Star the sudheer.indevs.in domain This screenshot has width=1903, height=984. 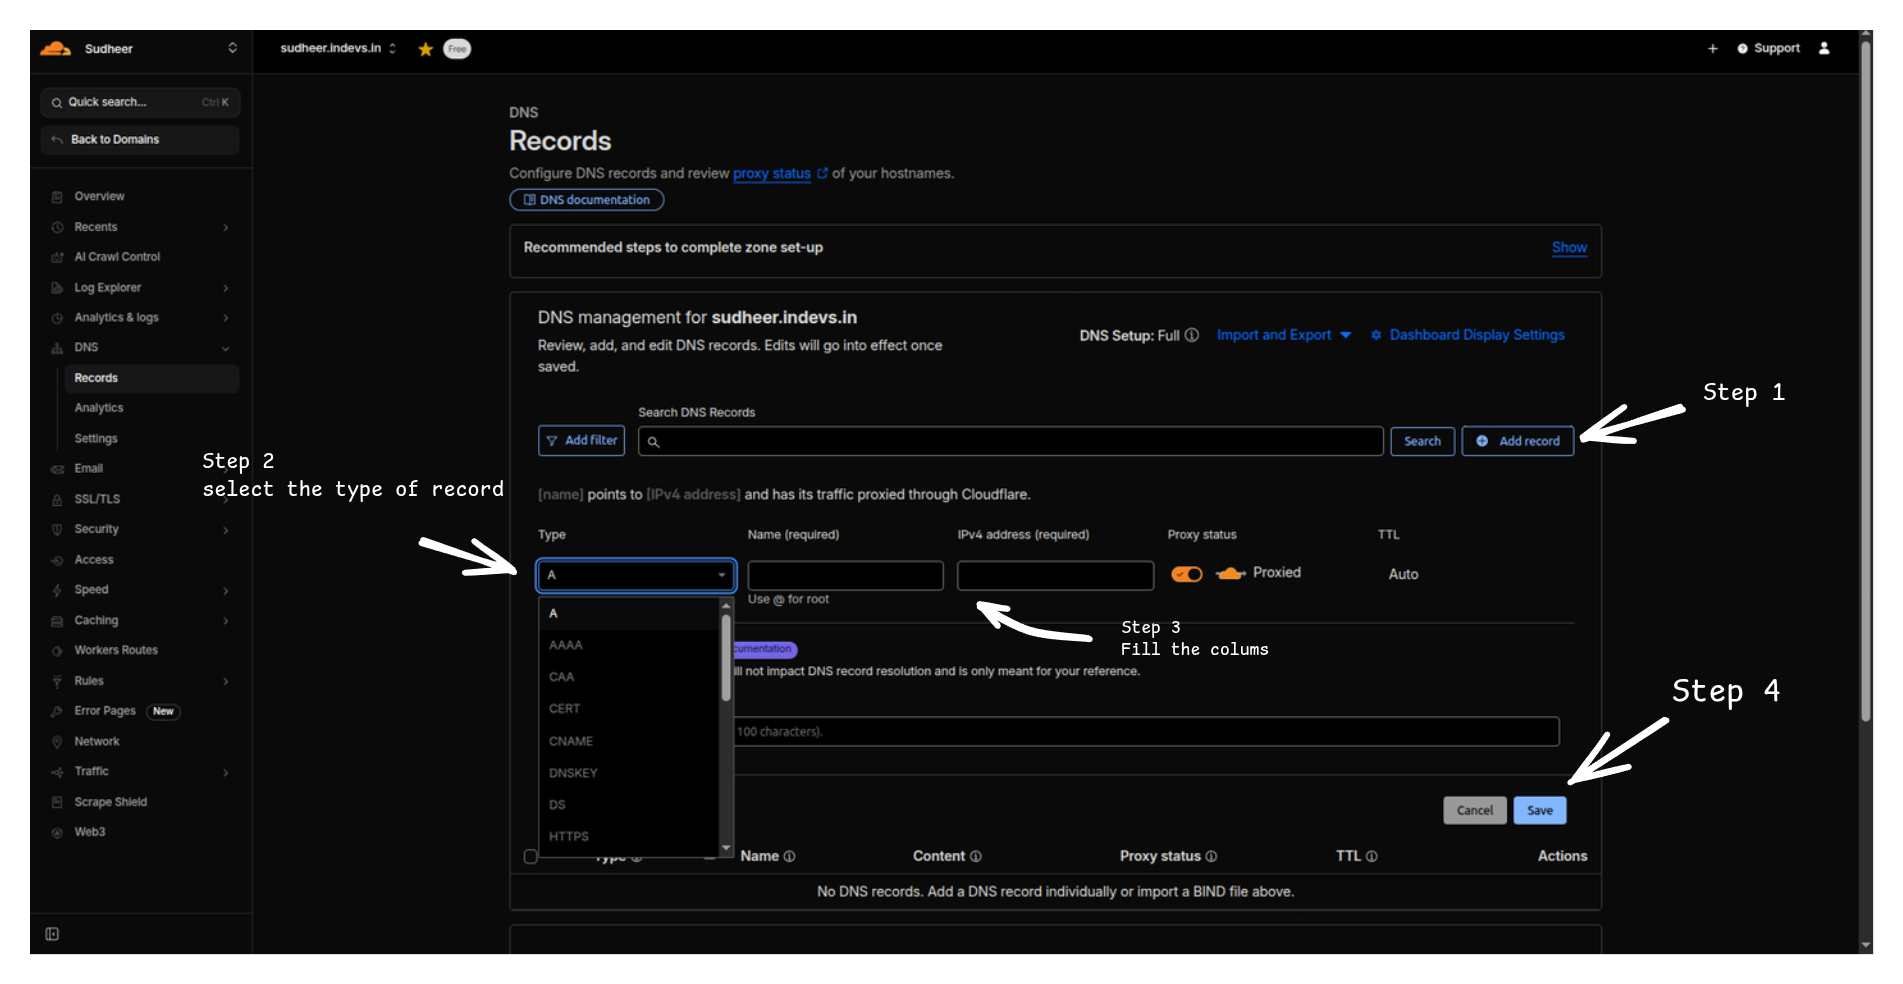[426, 49]
